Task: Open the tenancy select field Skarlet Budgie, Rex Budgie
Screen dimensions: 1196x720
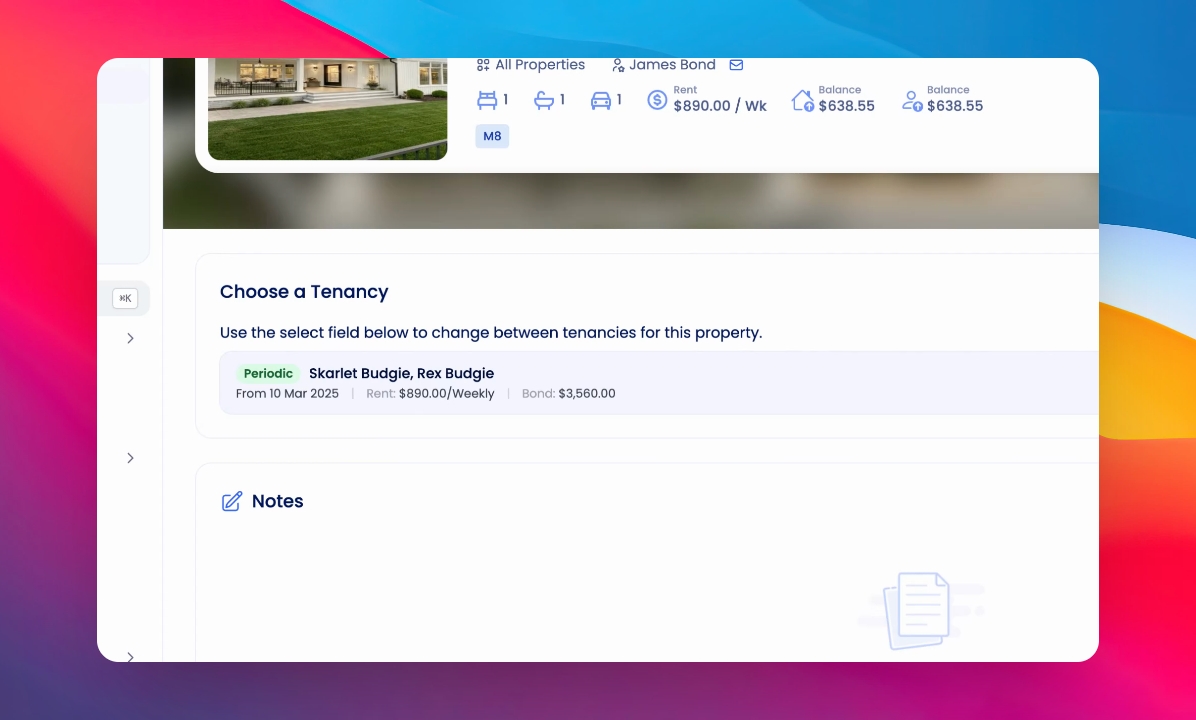Action: (659, 383)
